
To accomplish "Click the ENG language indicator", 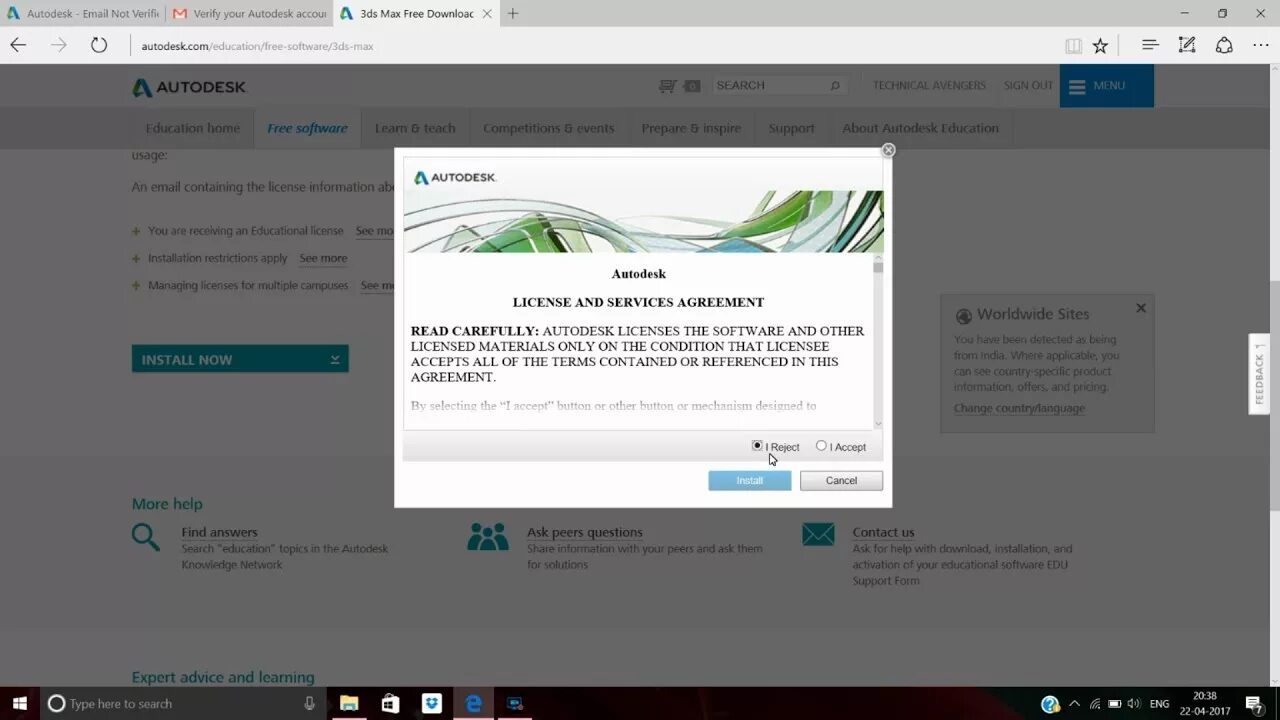I will (1159, 704).
